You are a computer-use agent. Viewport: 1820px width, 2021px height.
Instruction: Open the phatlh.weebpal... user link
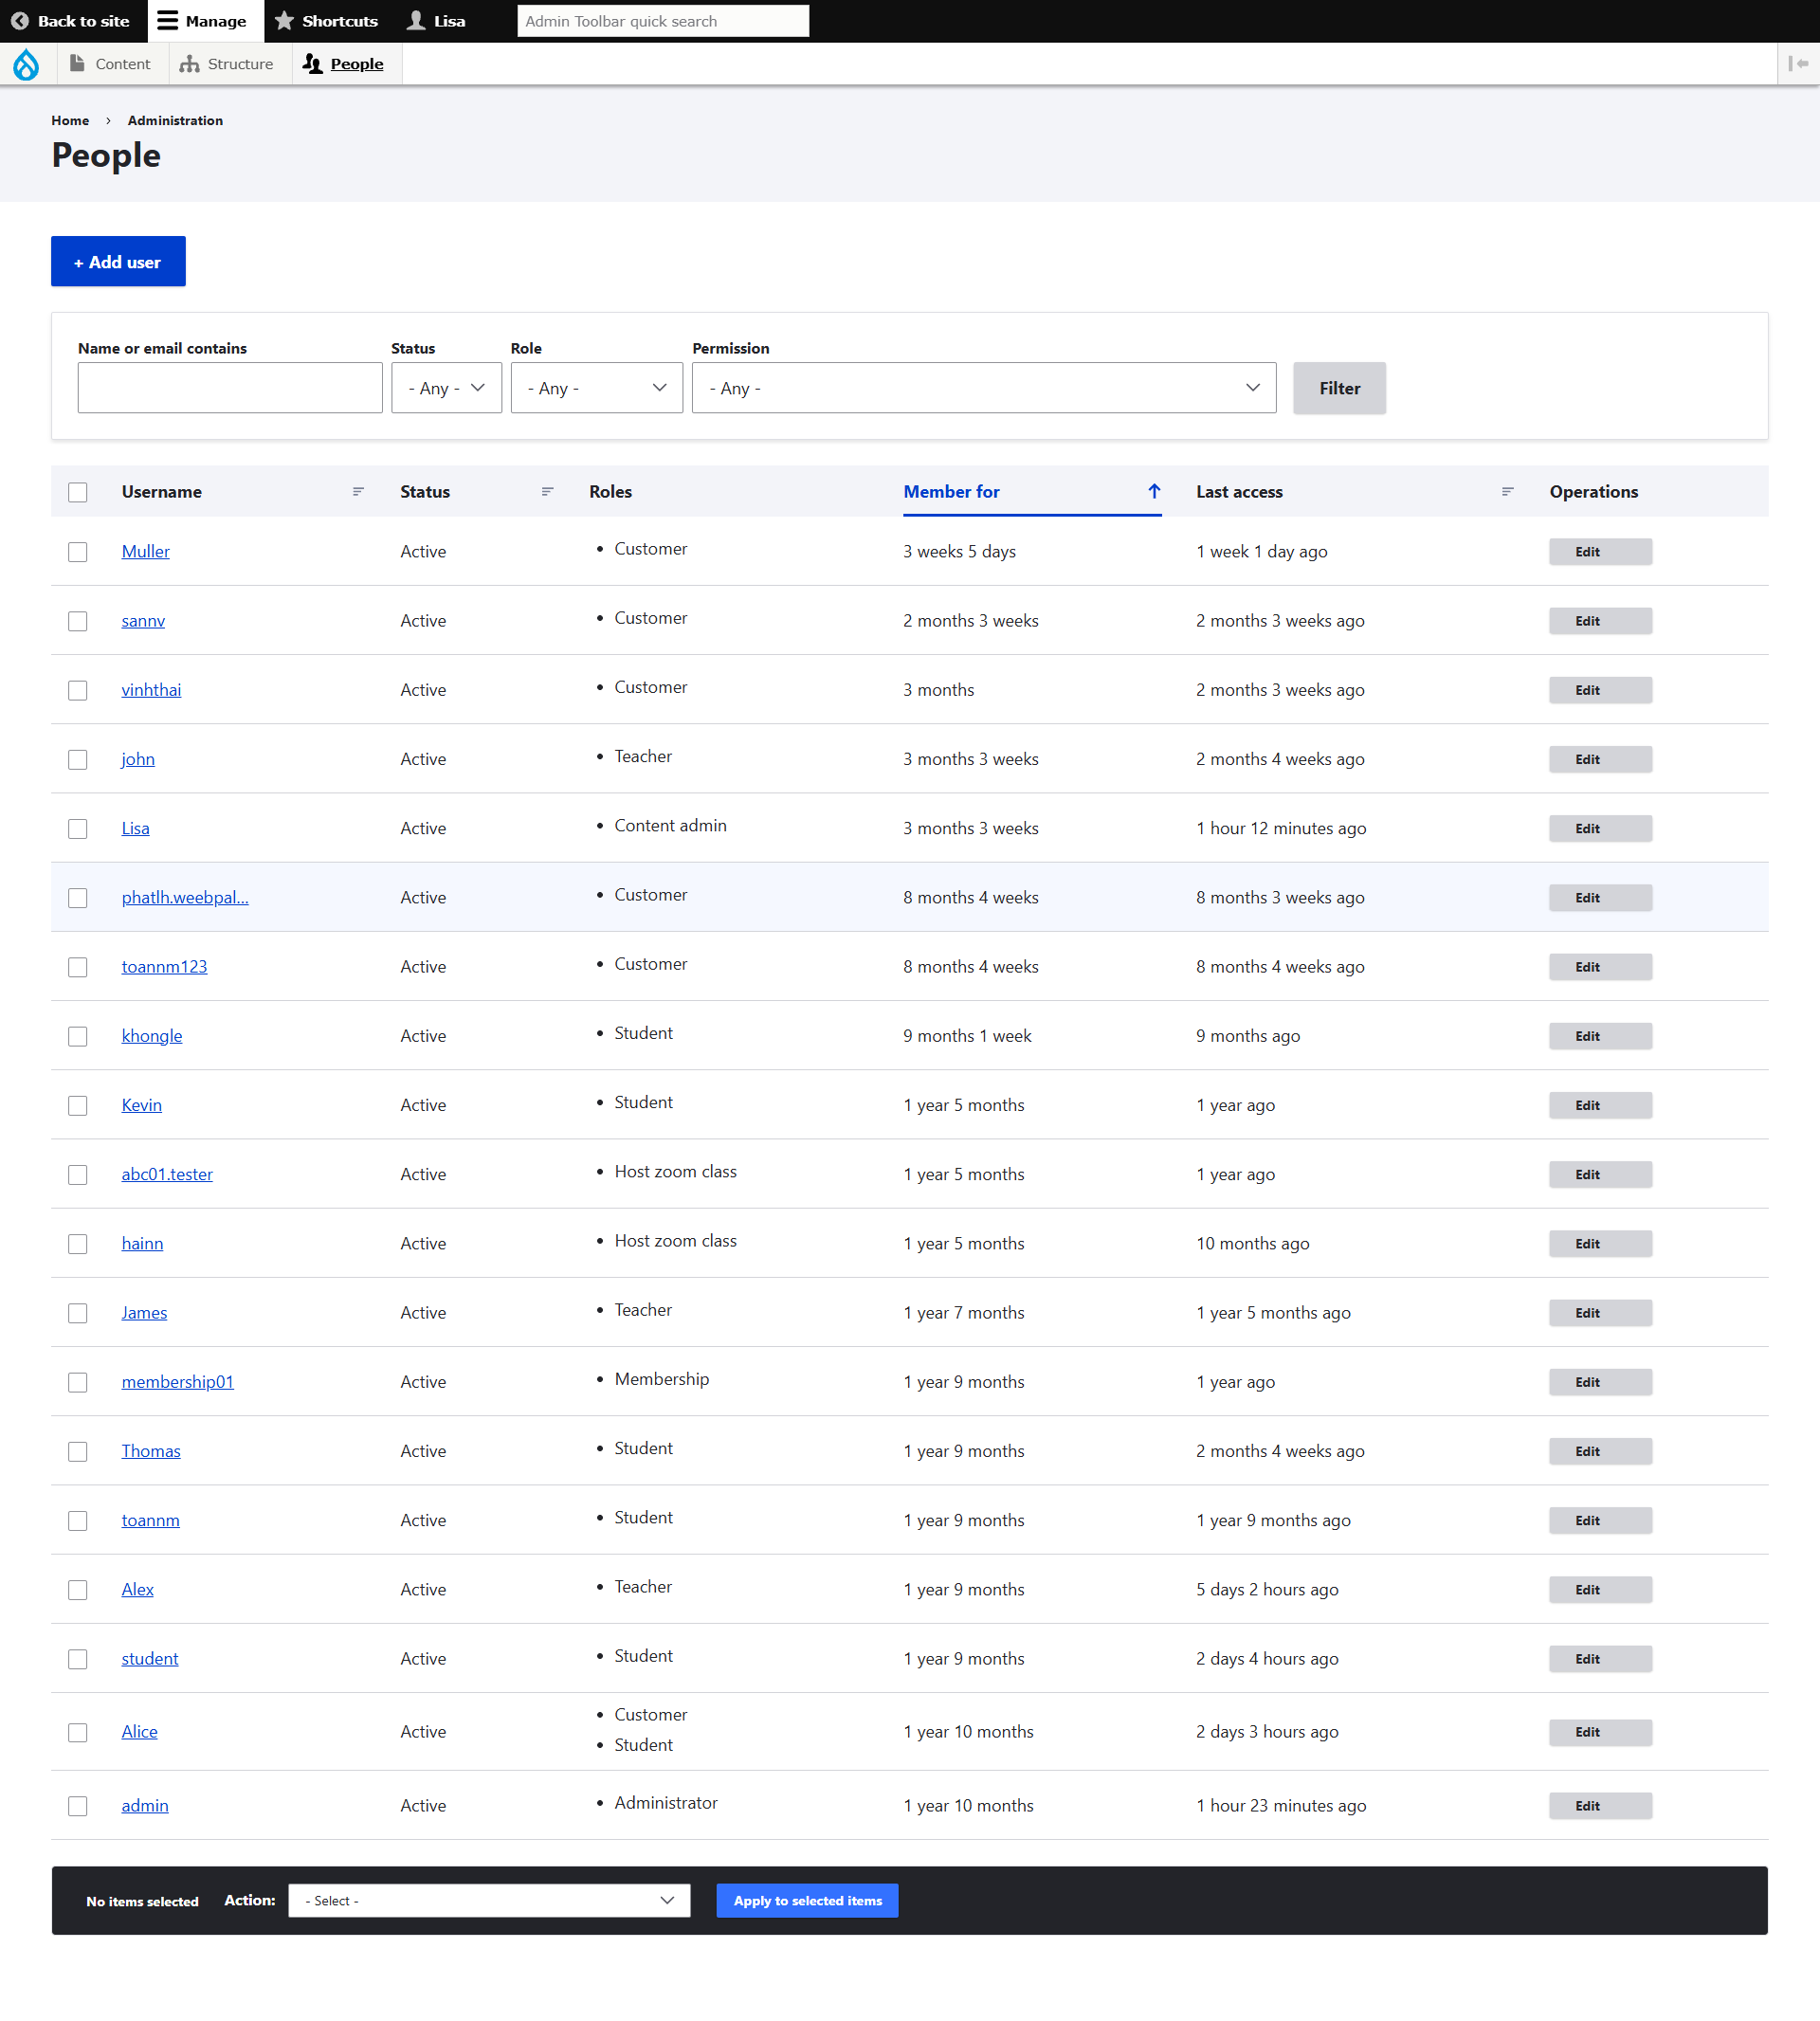tap(185, 897)
